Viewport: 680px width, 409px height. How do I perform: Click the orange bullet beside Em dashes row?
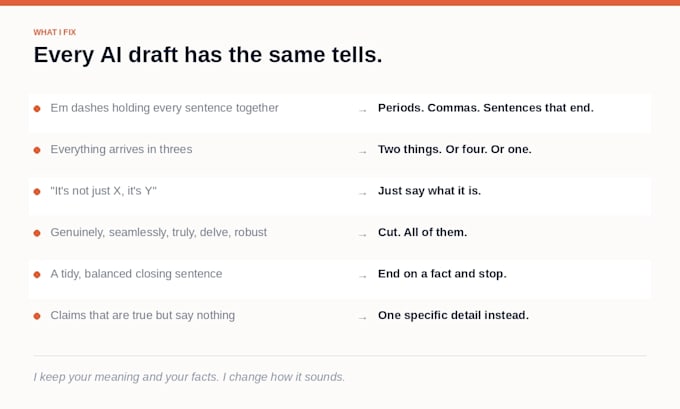(37, 108)
